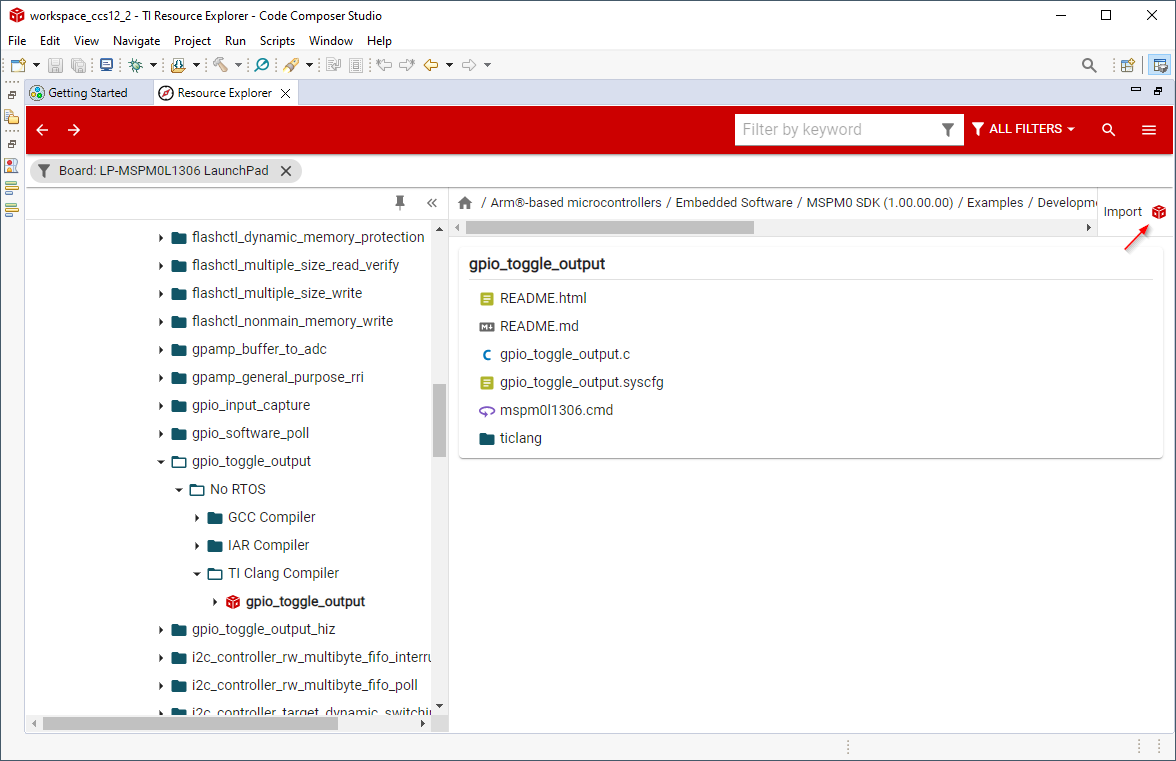This screenshot has height=761, width=1176.
Task: Open the README.html file
Action: click(x=543, y=298)
